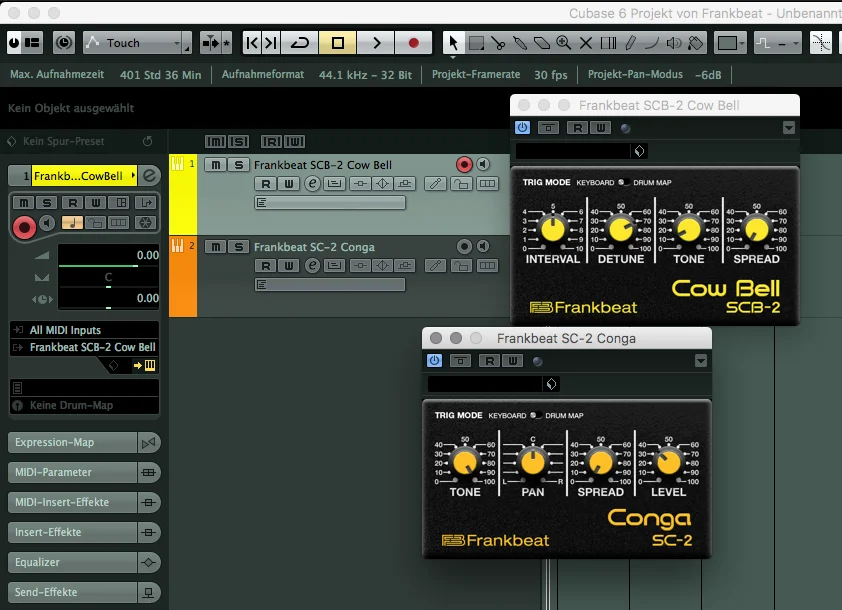Click the Conga PAN knob
The image size is (842, 610).
click(x=533, y=462)
